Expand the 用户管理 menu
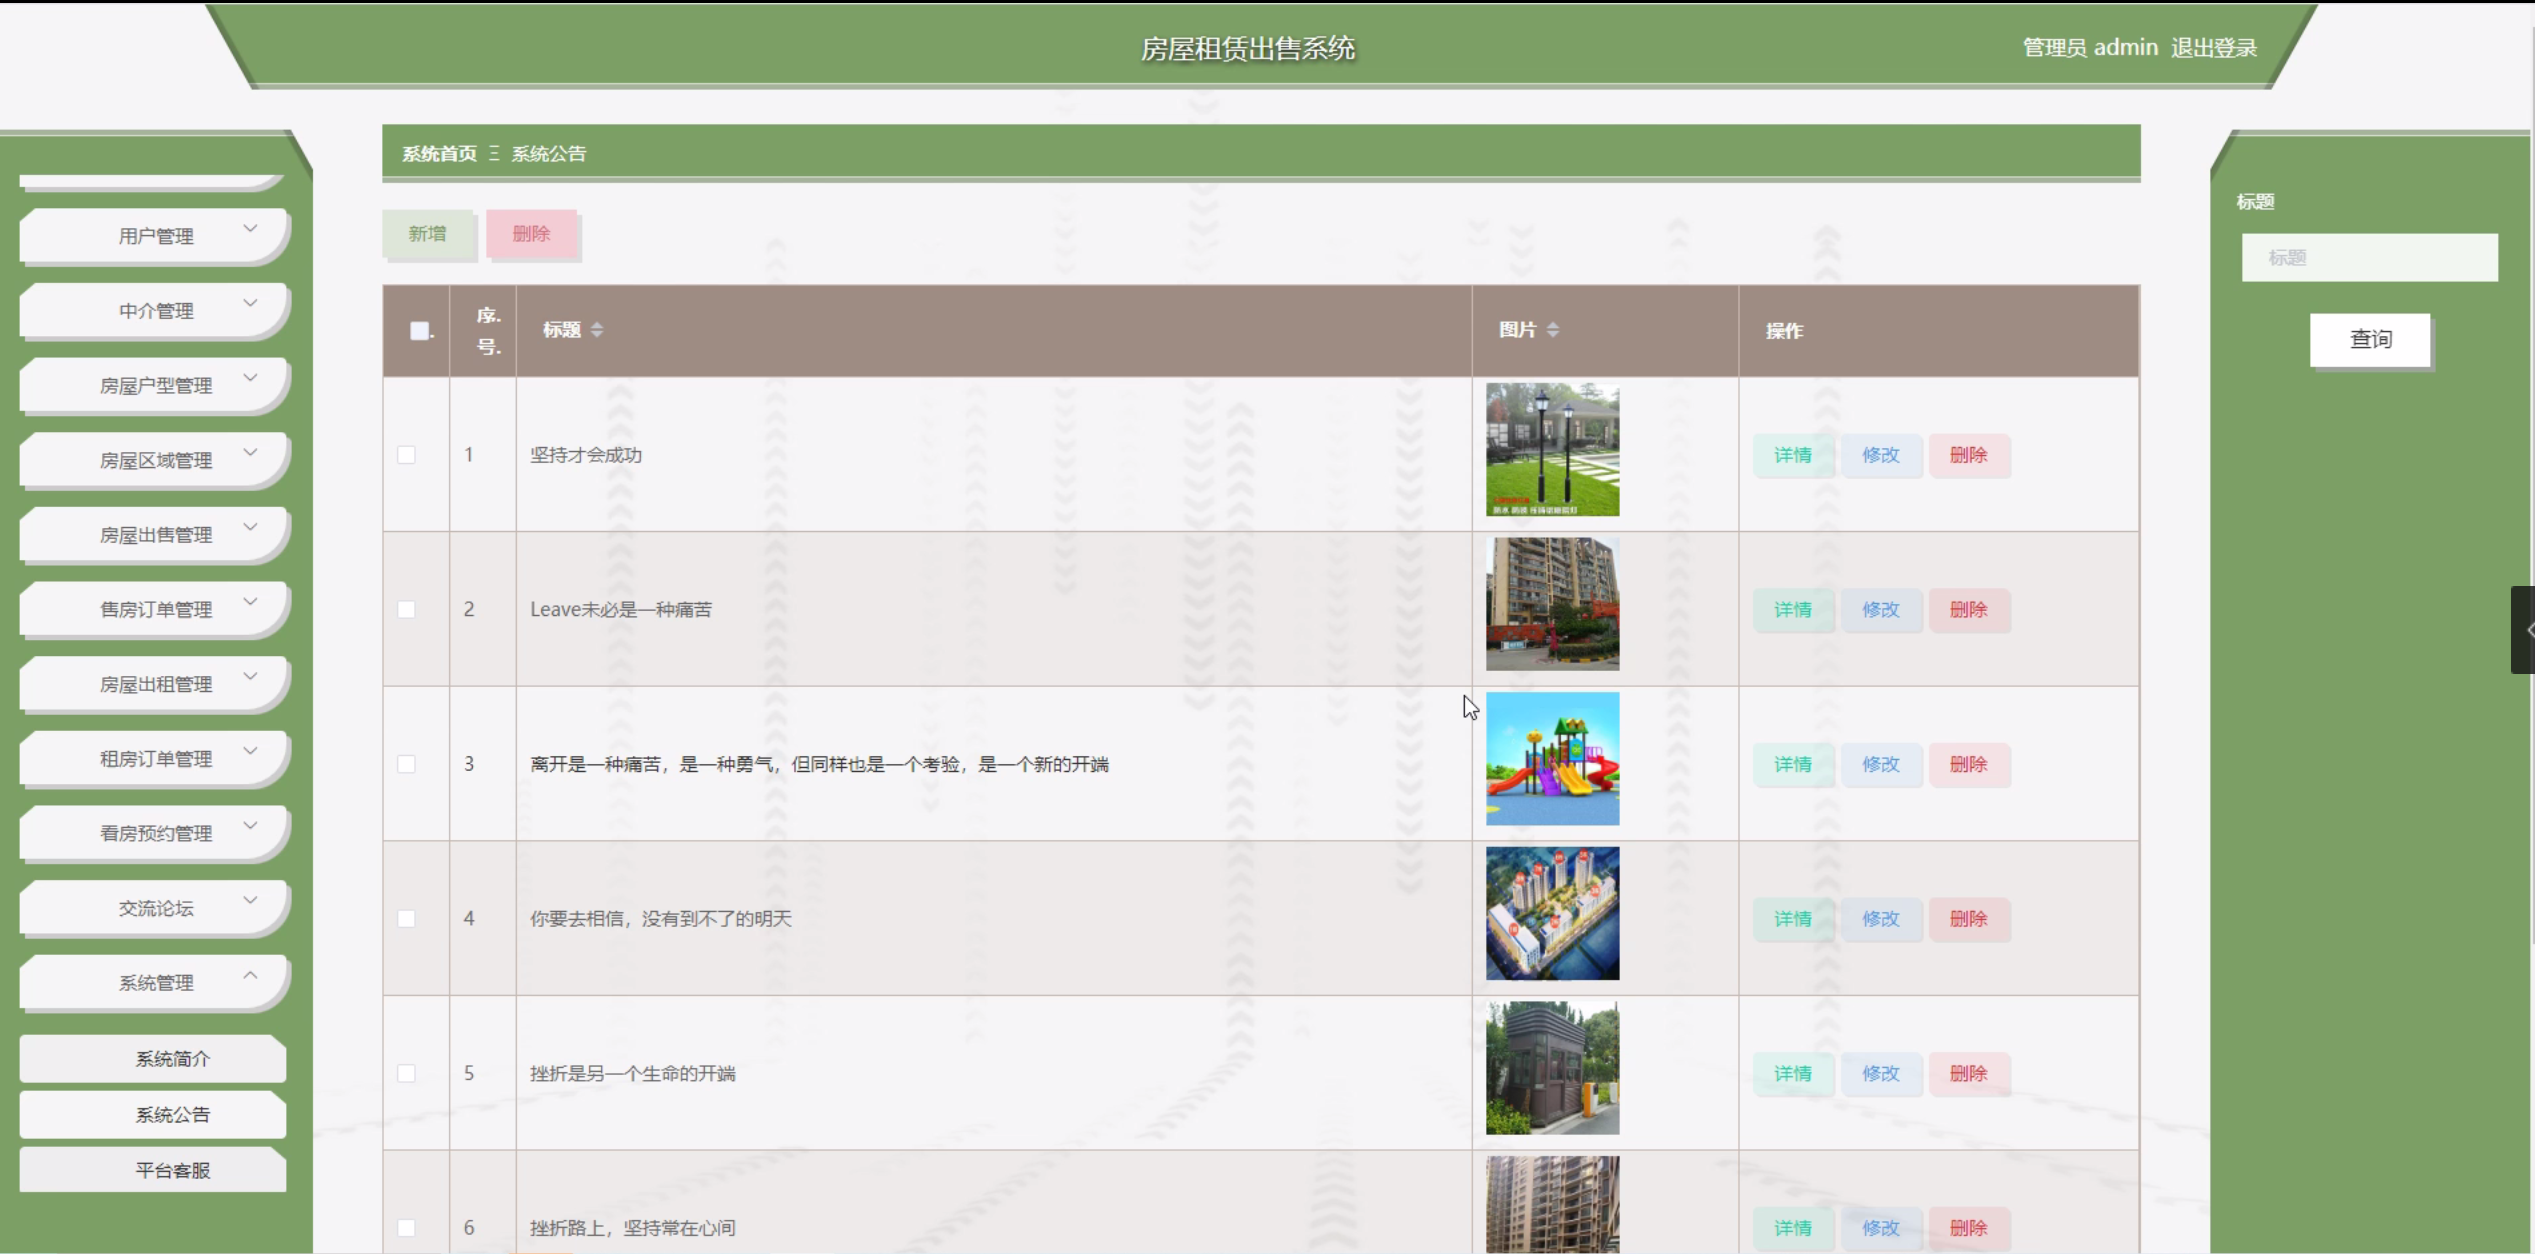 155,236
